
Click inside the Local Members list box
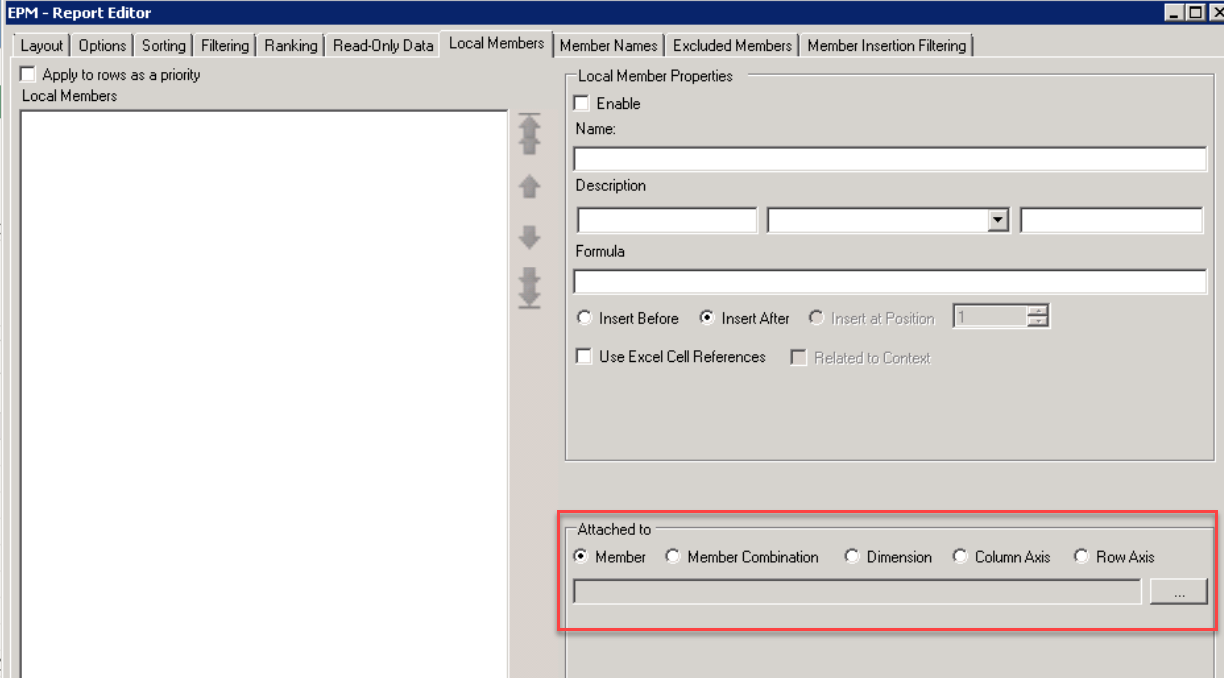[264, 394]
